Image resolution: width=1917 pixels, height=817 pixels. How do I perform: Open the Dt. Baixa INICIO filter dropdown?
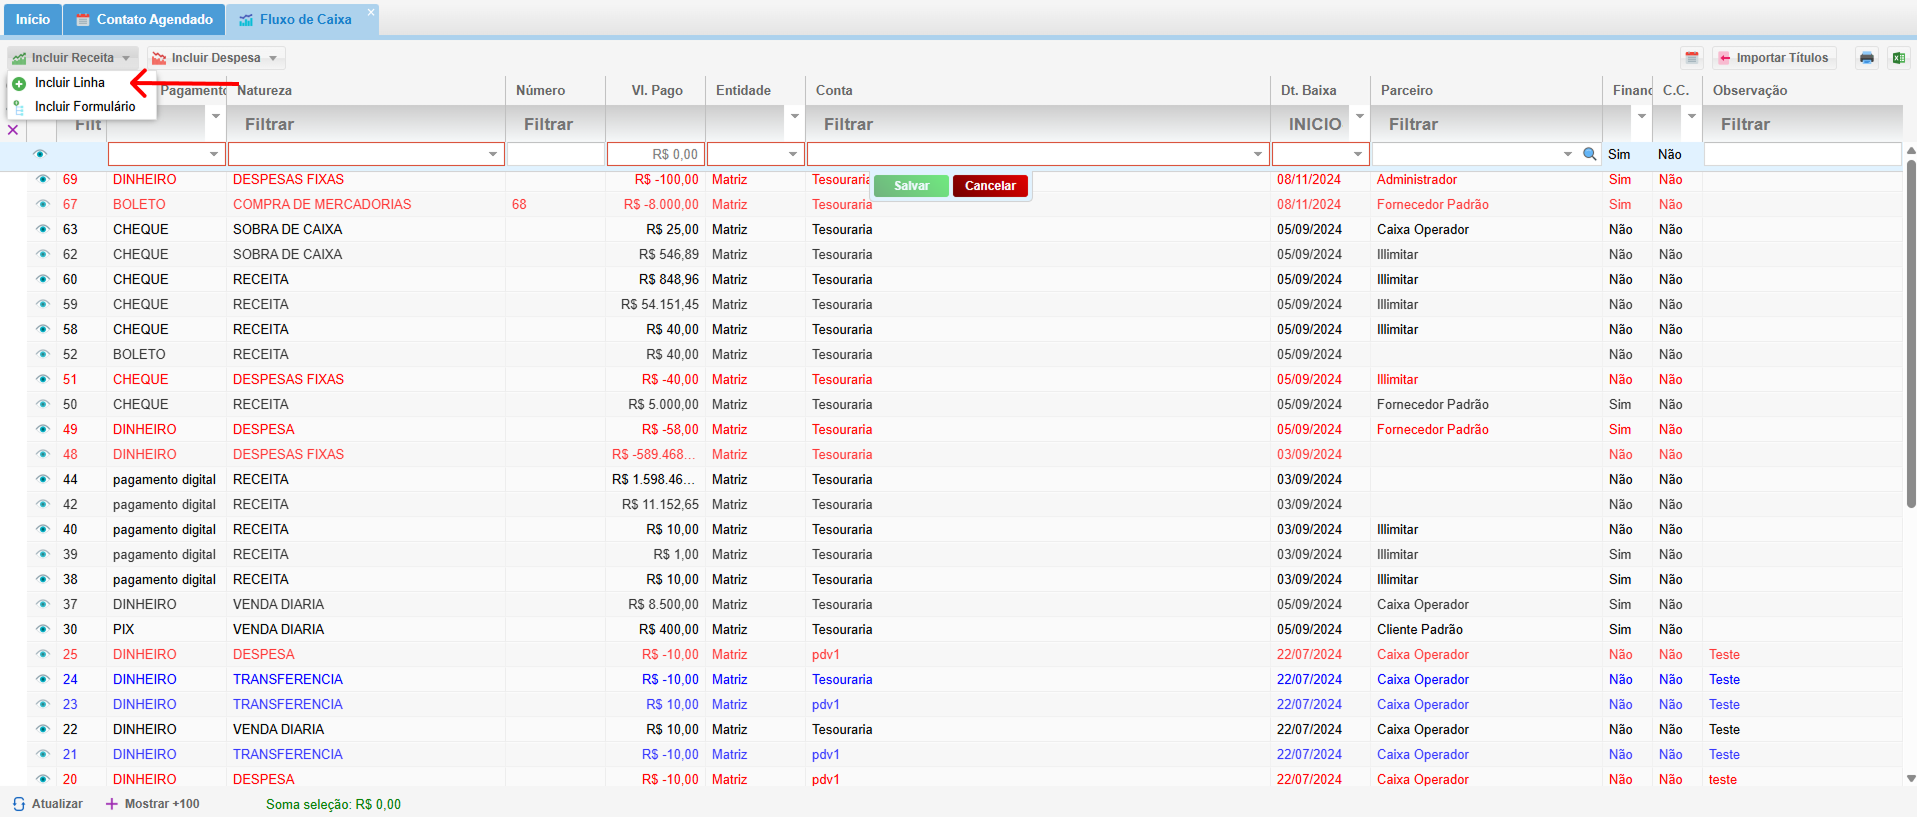tap(1359, 116)
